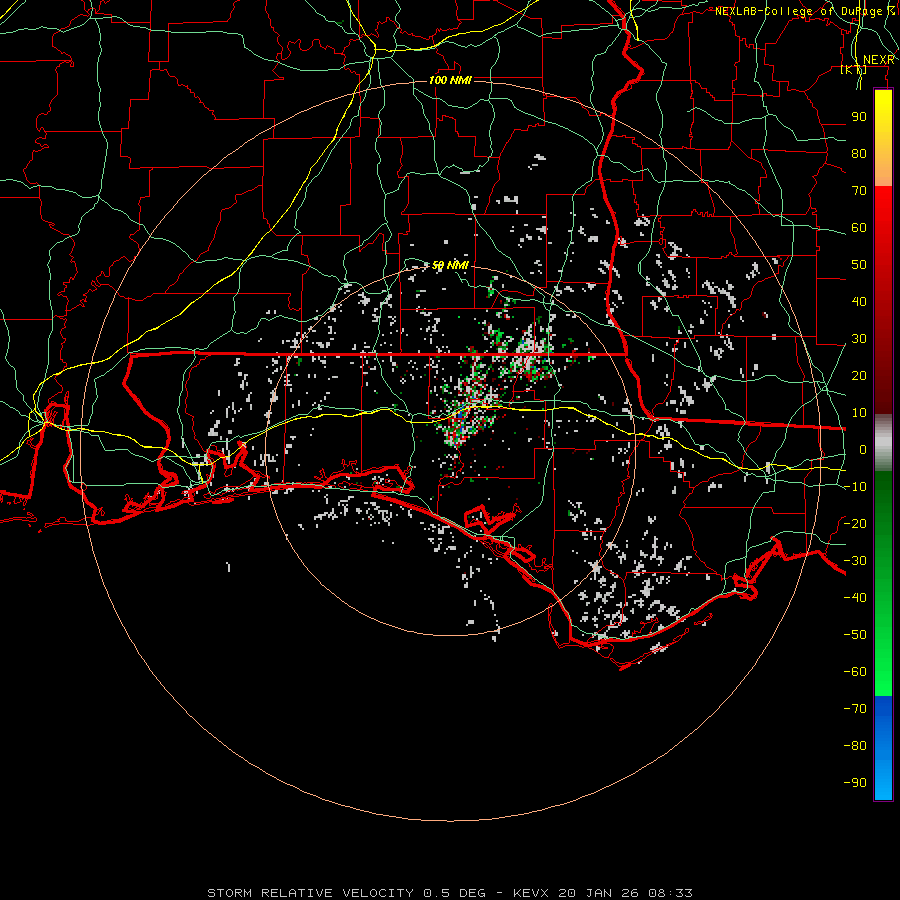
Task: Select the -40 value on velocity scale
Action: [855, 598]
